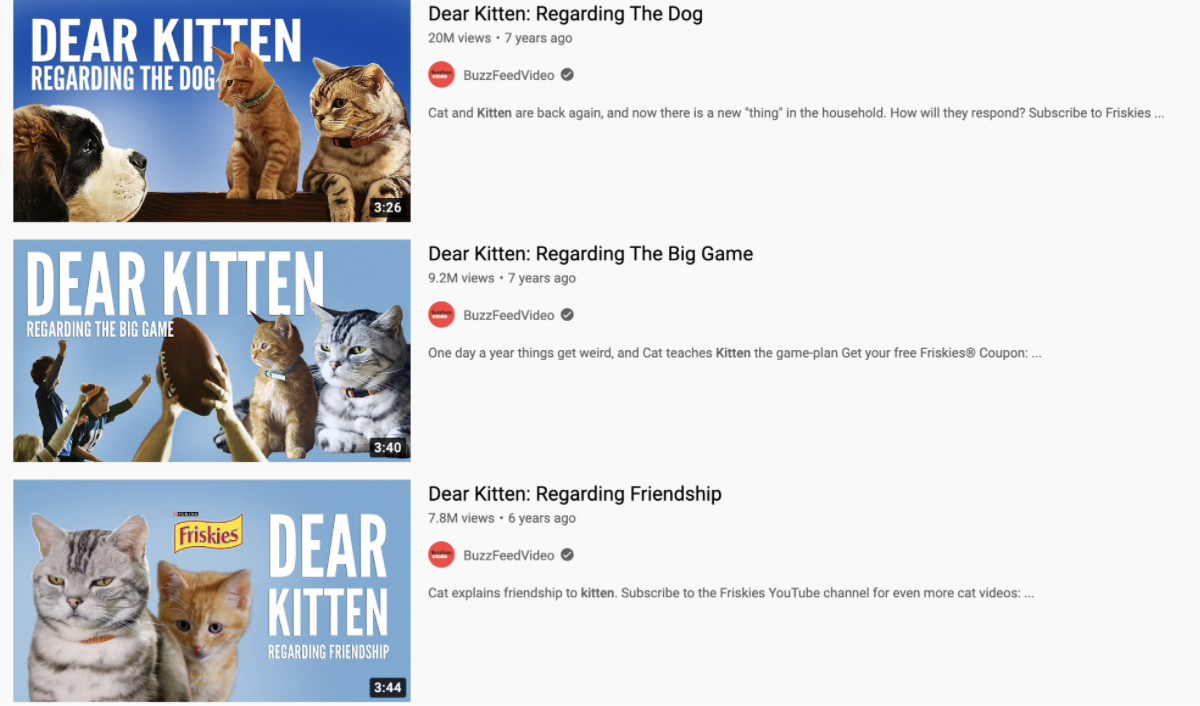This screenshot has height=706, width=1200.
Task: Click title 'Dear Kitten: Regarding The Dog'
Action: pyautogui.click(x=565, y=14)
